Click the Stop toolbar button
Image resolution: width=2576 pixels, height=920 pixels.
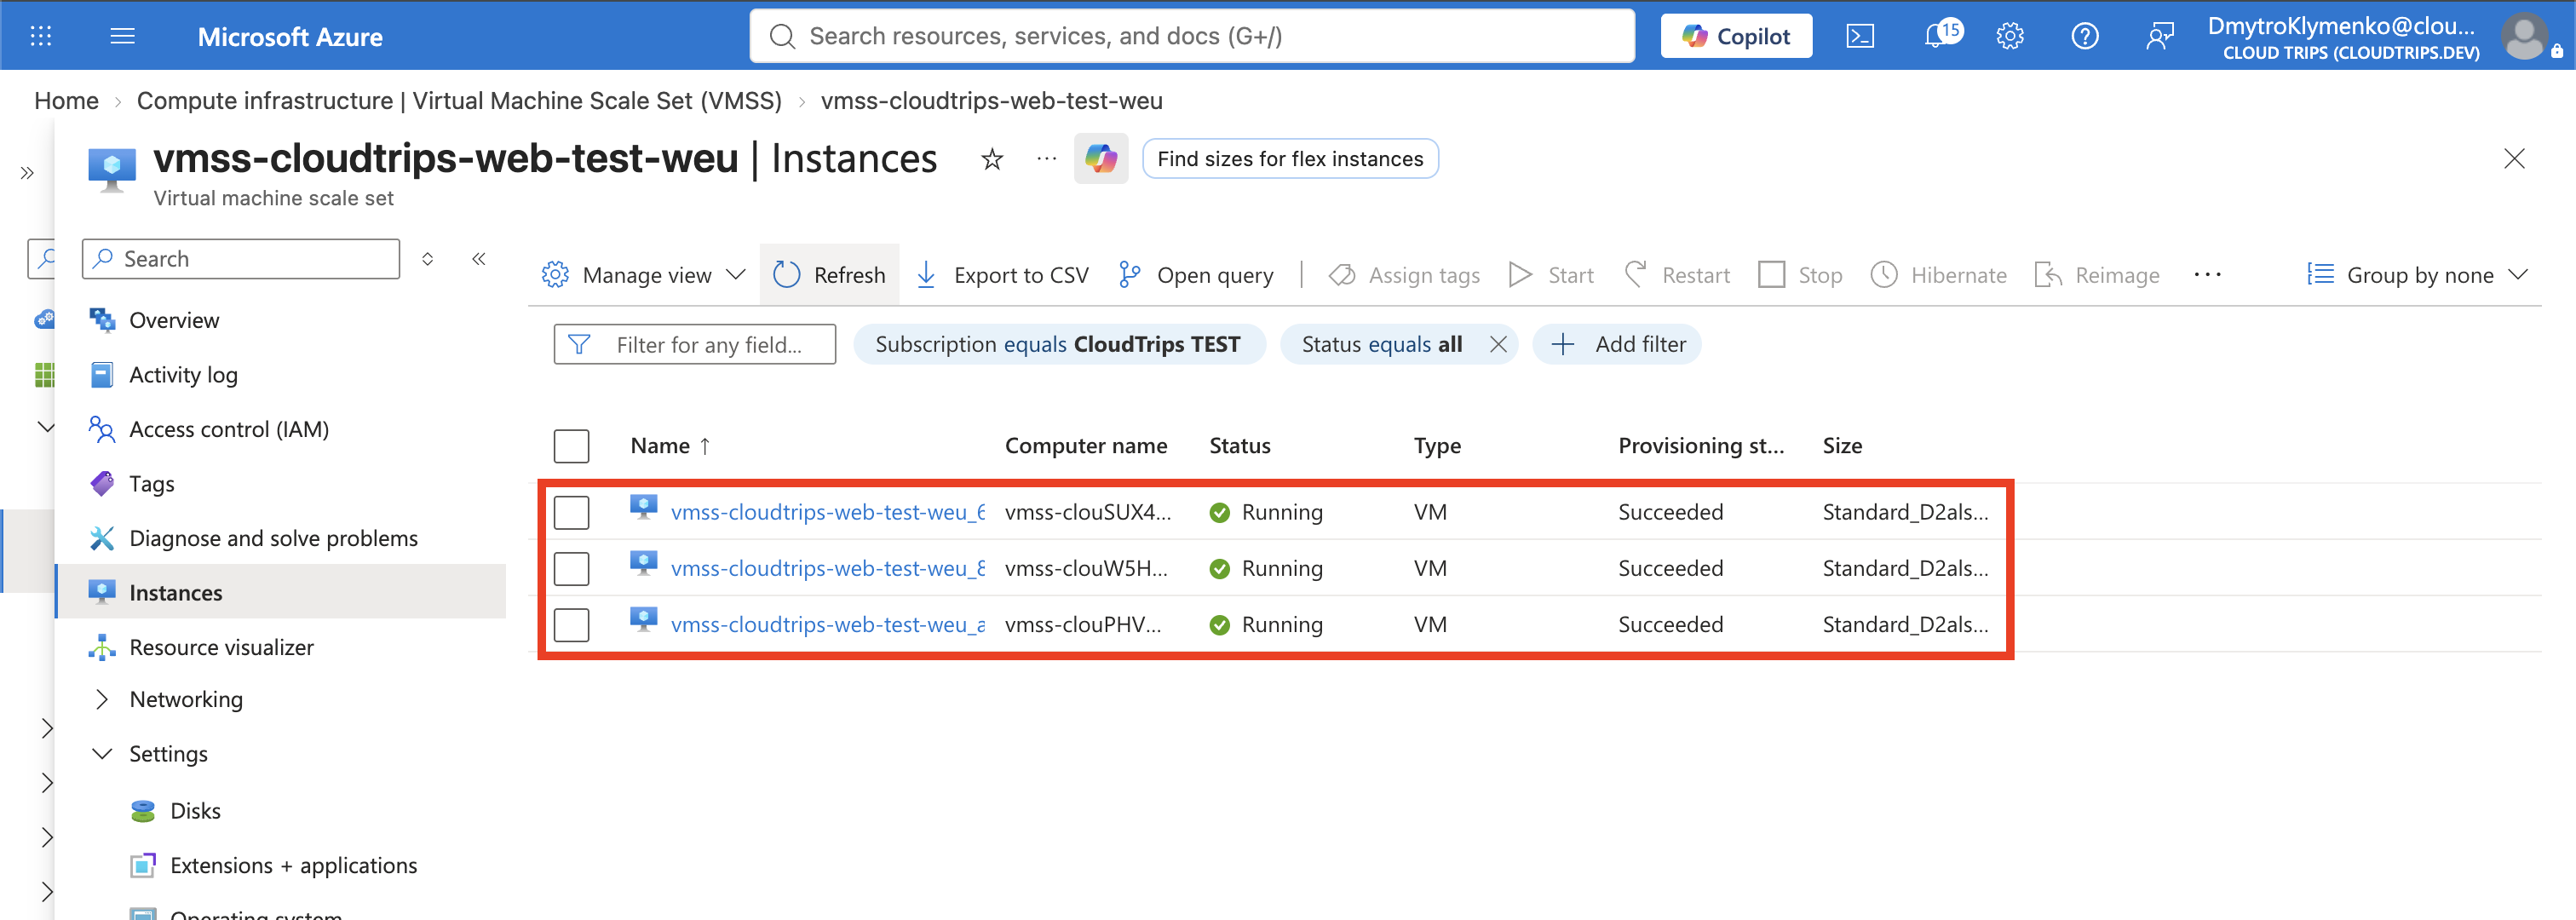click(x=1800, y=275)
